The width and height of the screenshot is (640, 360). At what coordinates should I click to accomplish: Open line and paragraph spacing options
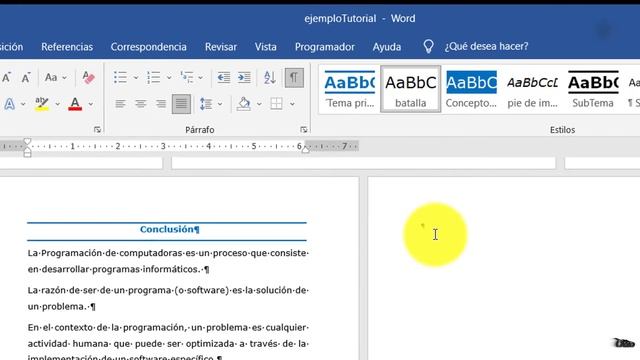tap(206, 104)
